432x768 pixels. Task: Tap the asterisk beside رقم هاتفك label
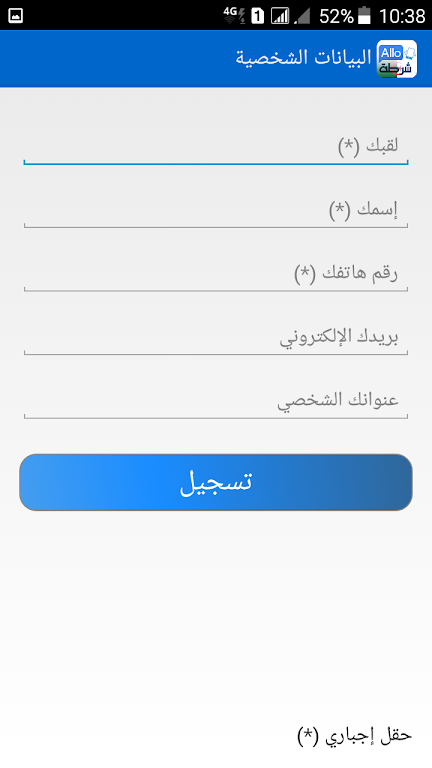(305, 274)
